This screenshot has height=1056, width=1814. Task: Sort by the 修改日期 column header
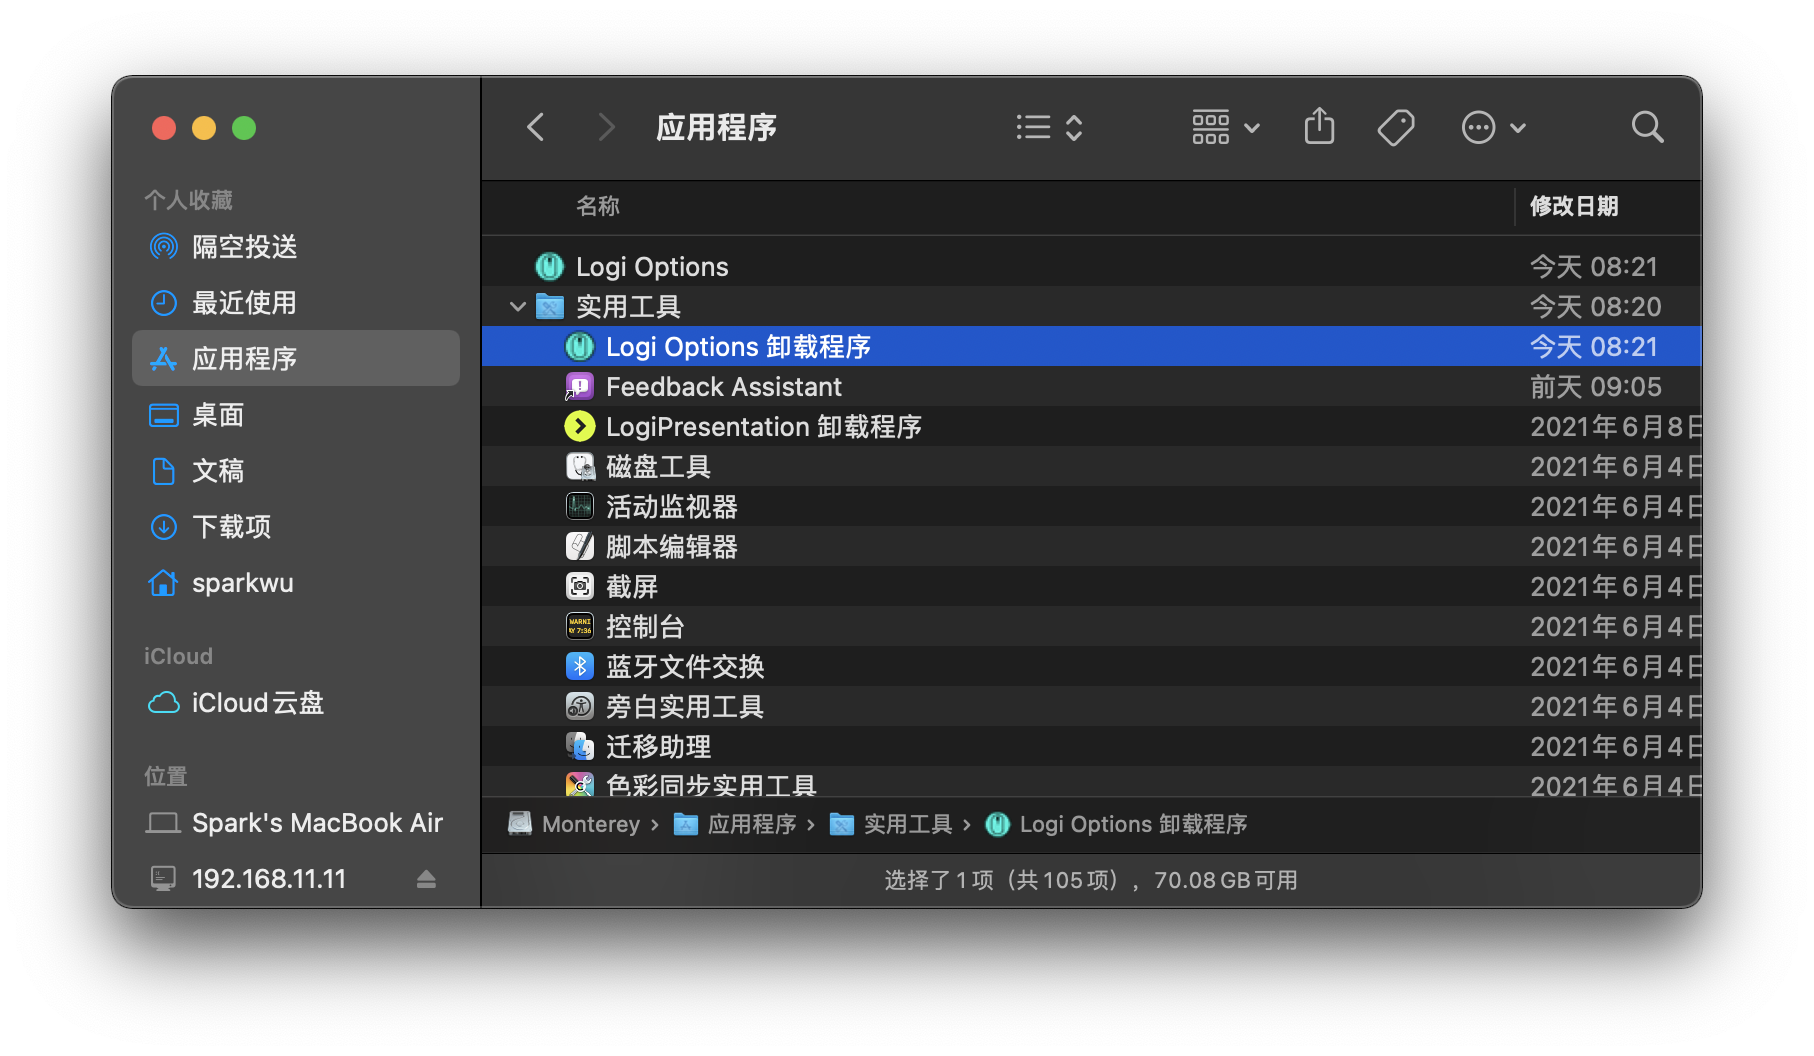coord(1574,206)
